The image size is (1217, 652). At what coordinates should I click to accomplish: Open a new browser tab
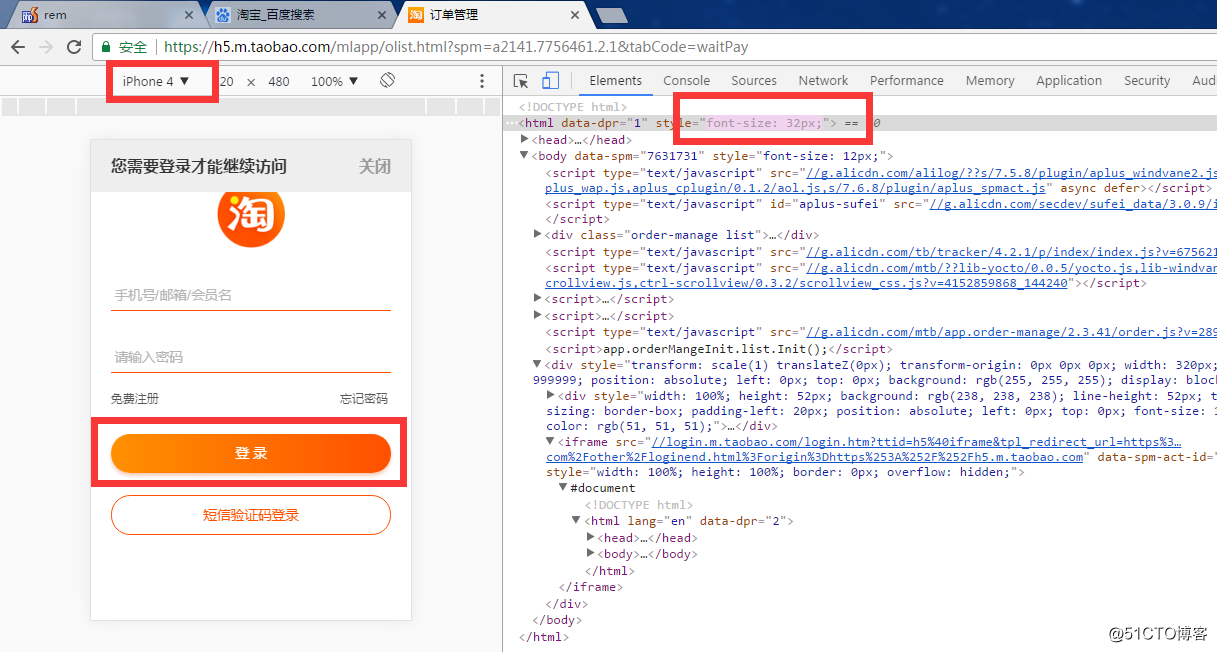pos(611,15)
